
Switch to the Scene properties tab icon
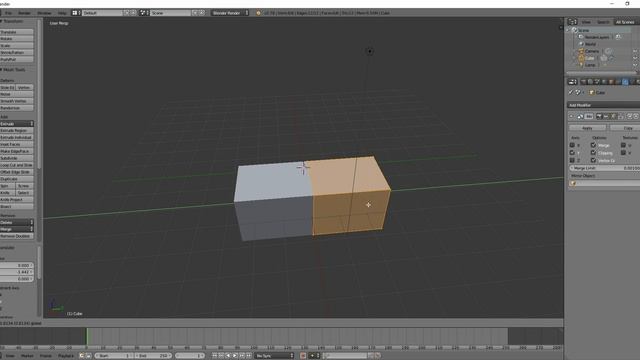point(597,82)
